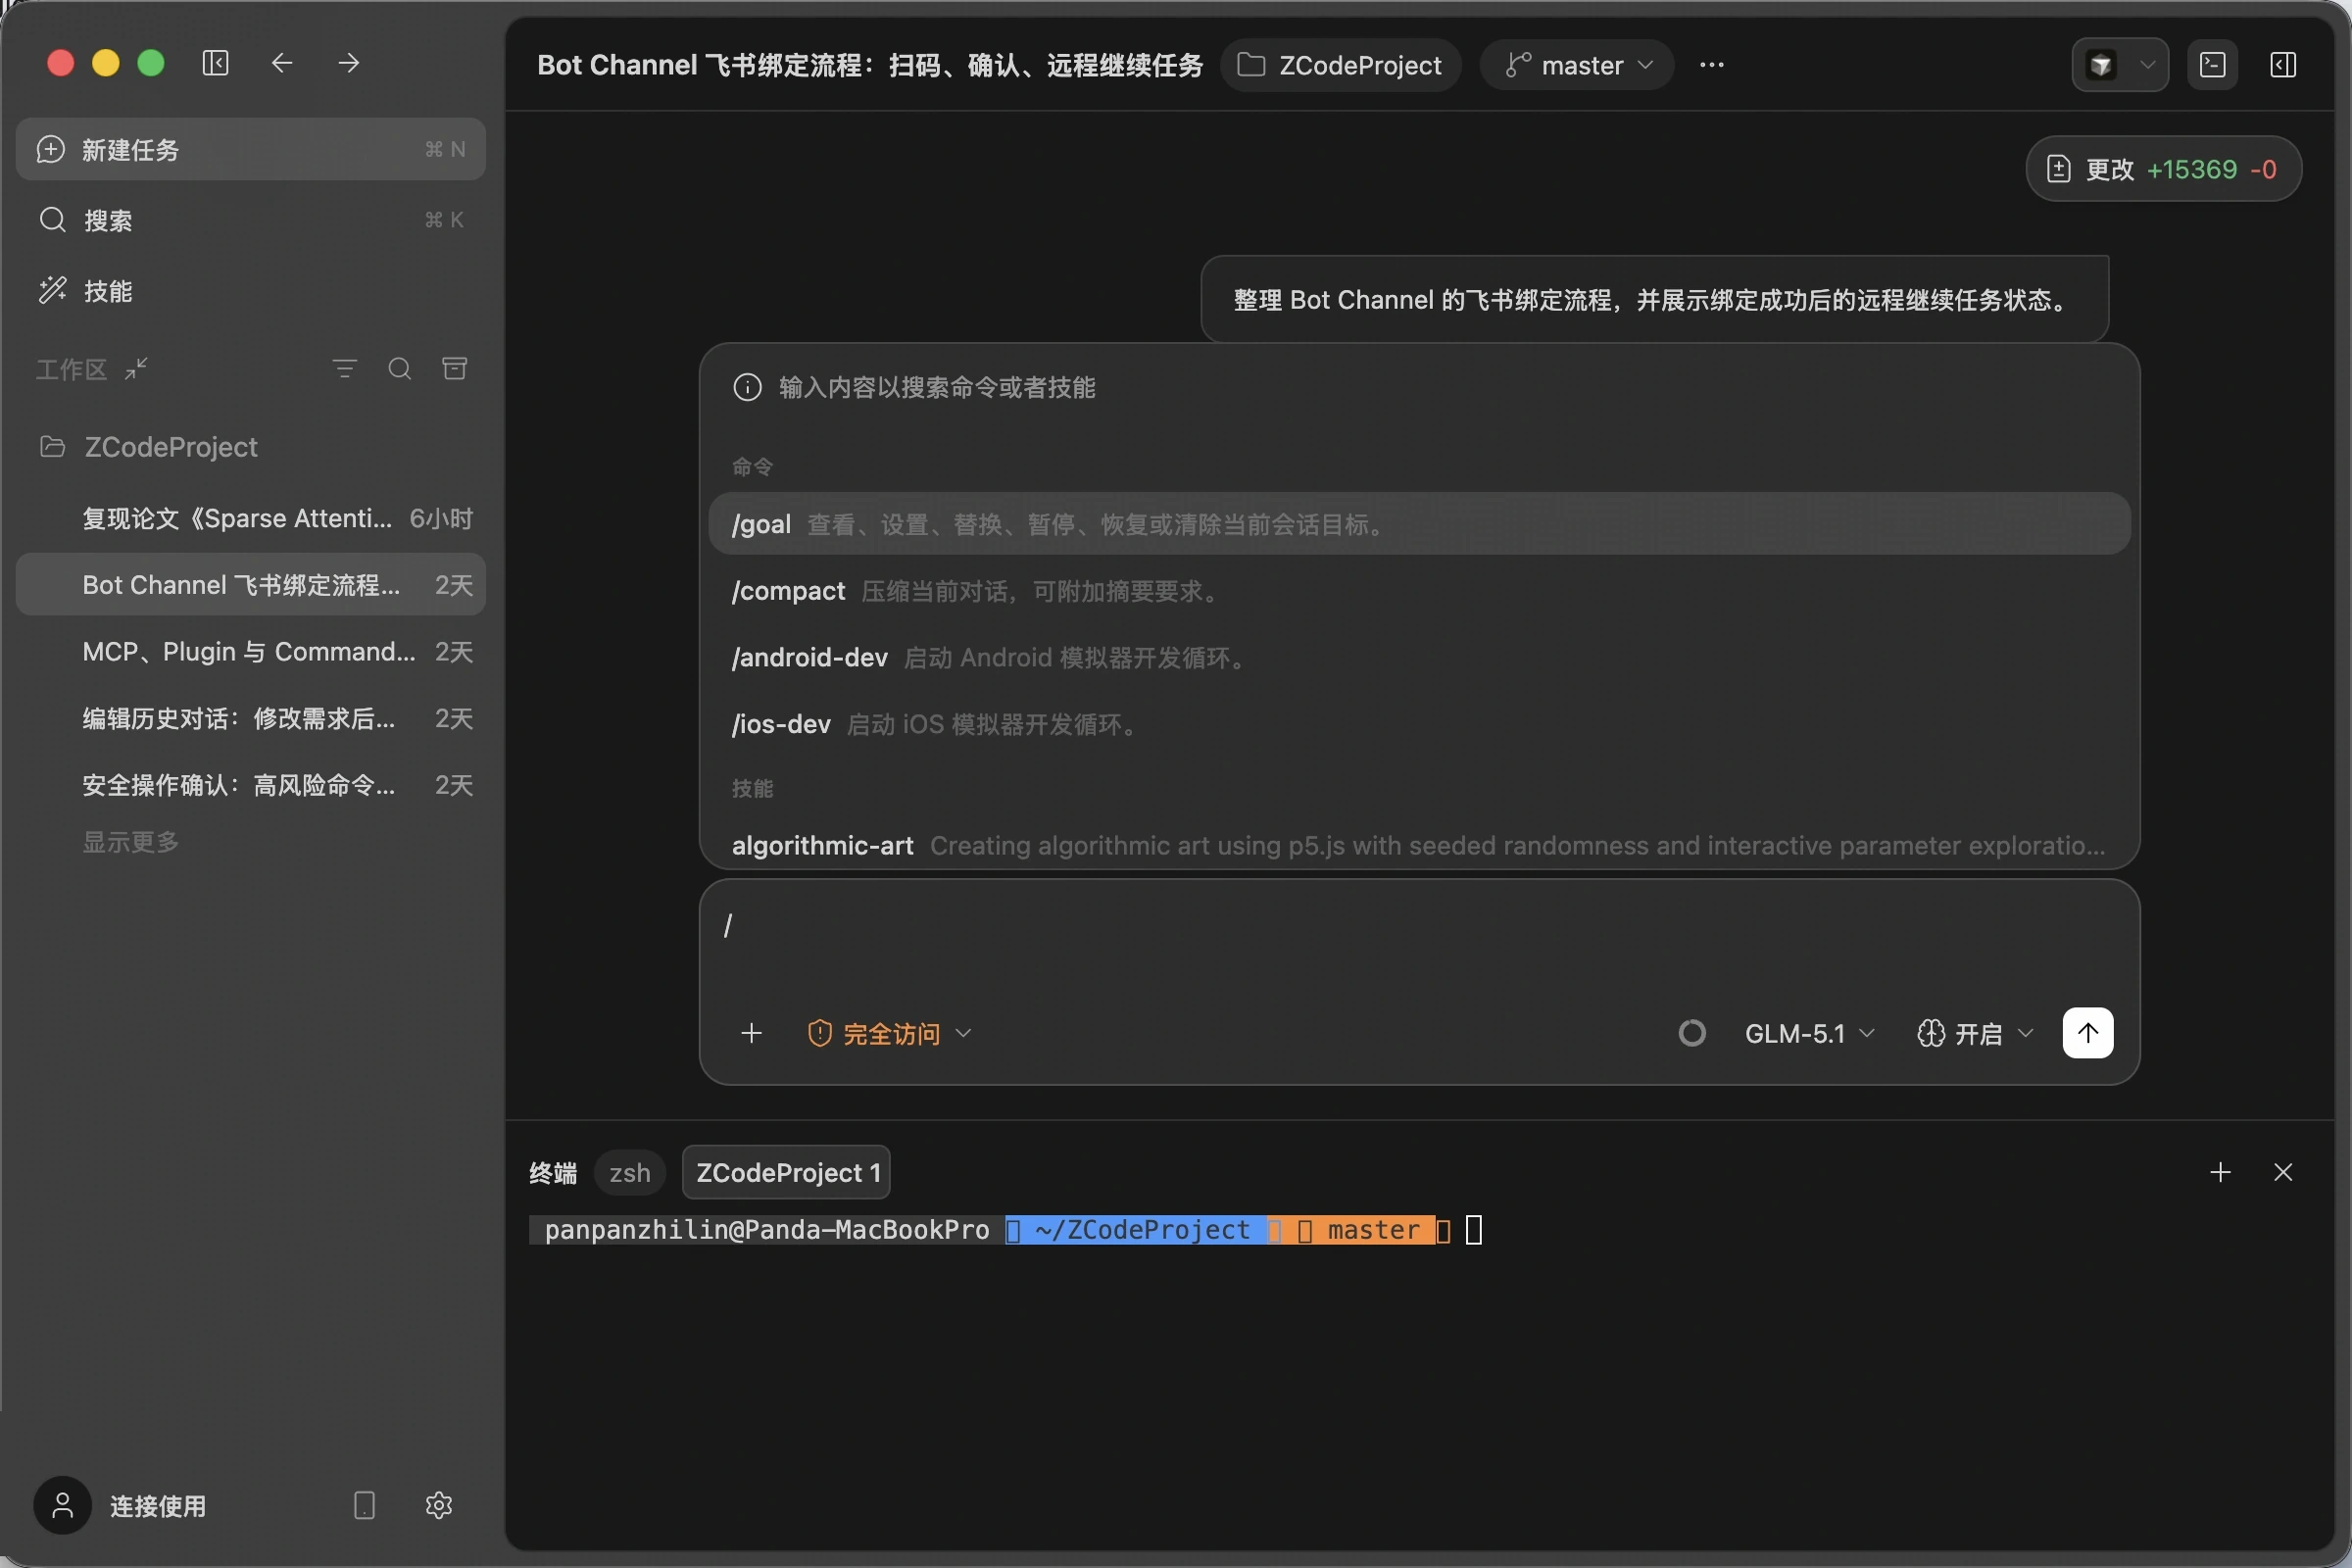Add a new terminal with plus icon

(x=2220, y=1172)
